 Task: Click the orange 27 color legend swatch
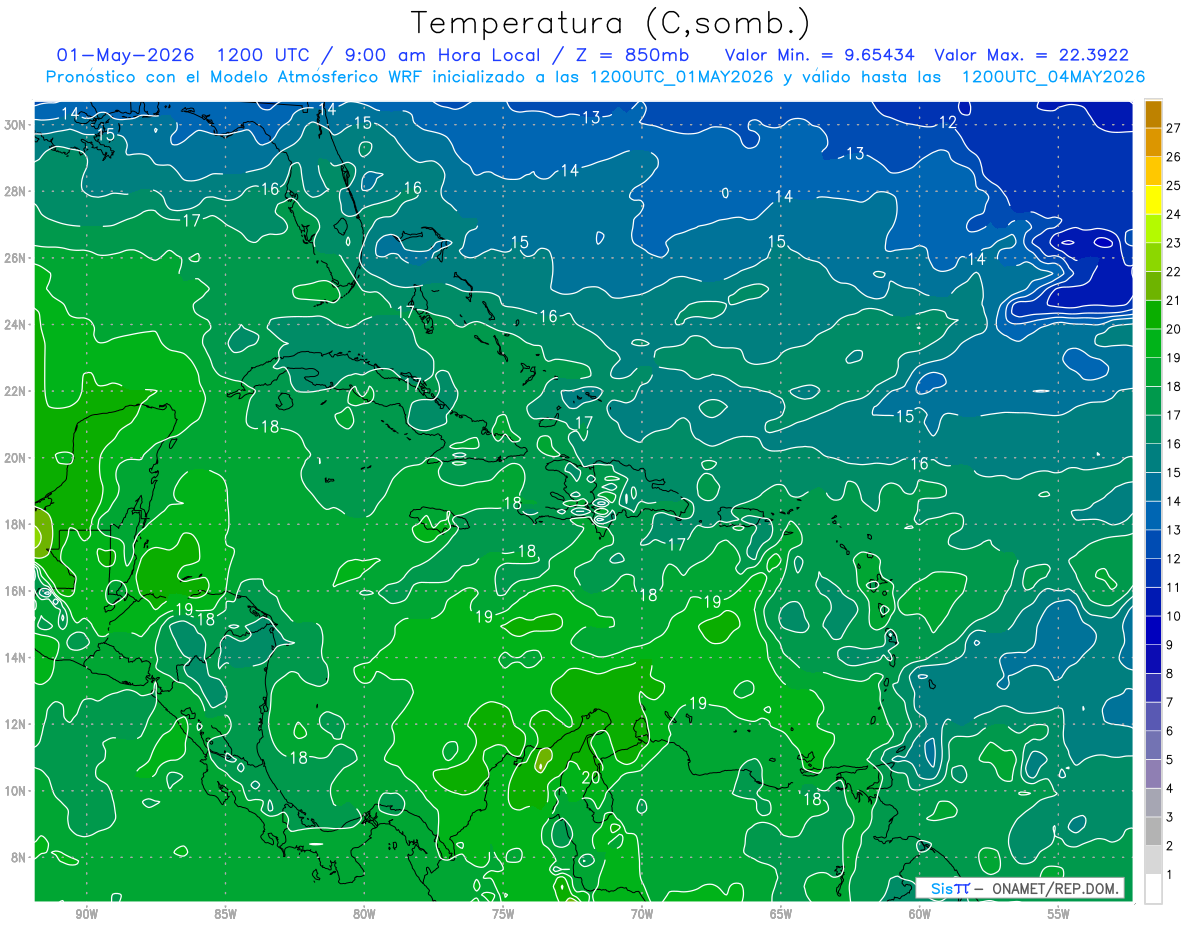point(1153,114)
